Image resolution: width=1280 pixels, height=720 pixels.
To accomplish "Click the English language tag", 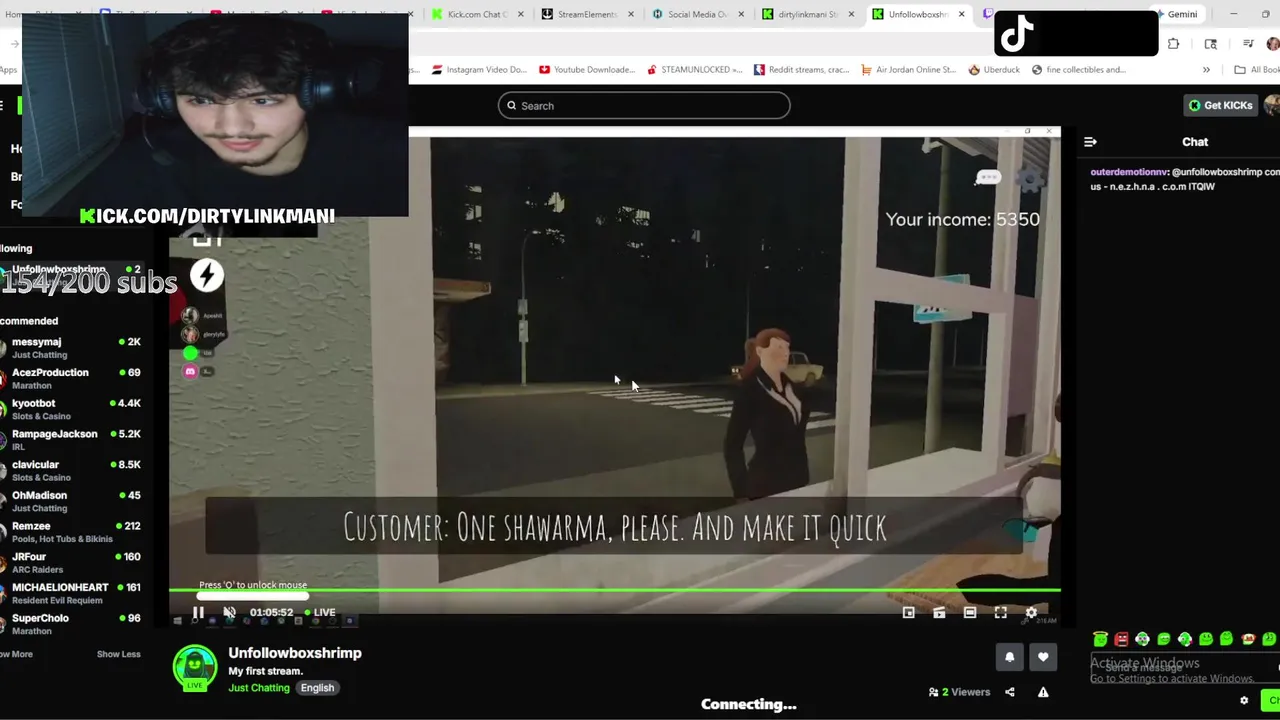I will (x=317, y=688).
